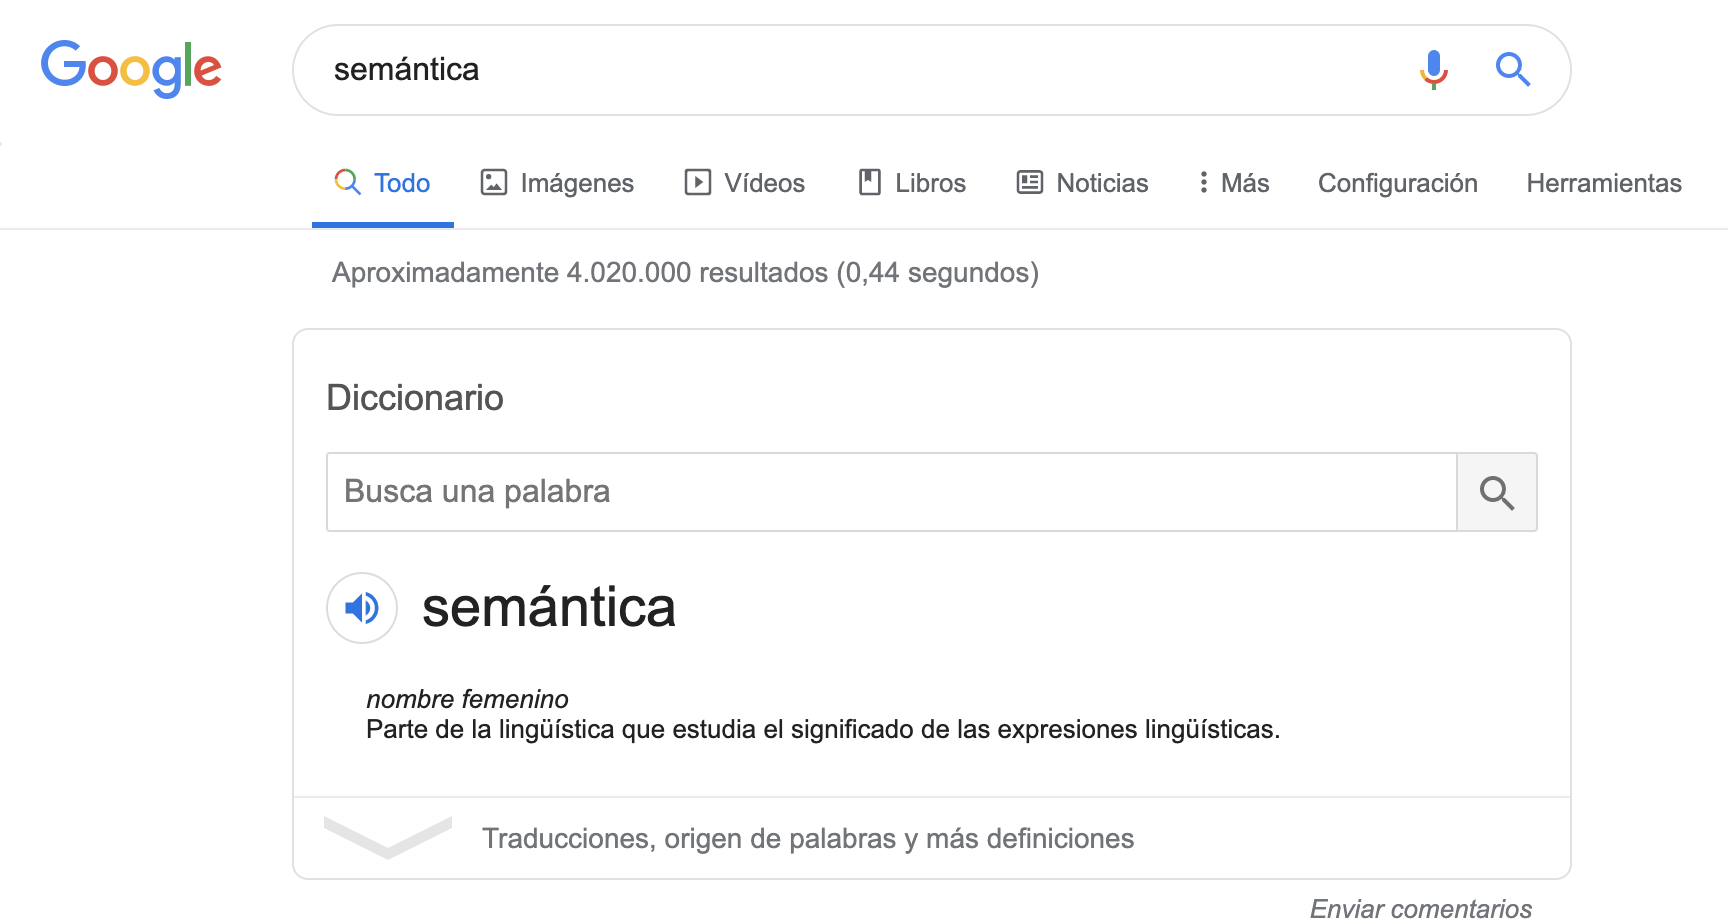Viewport: 1728px width, 920px height.
Task: Click the Busca una palabra field
Action: tap(891, 492)
